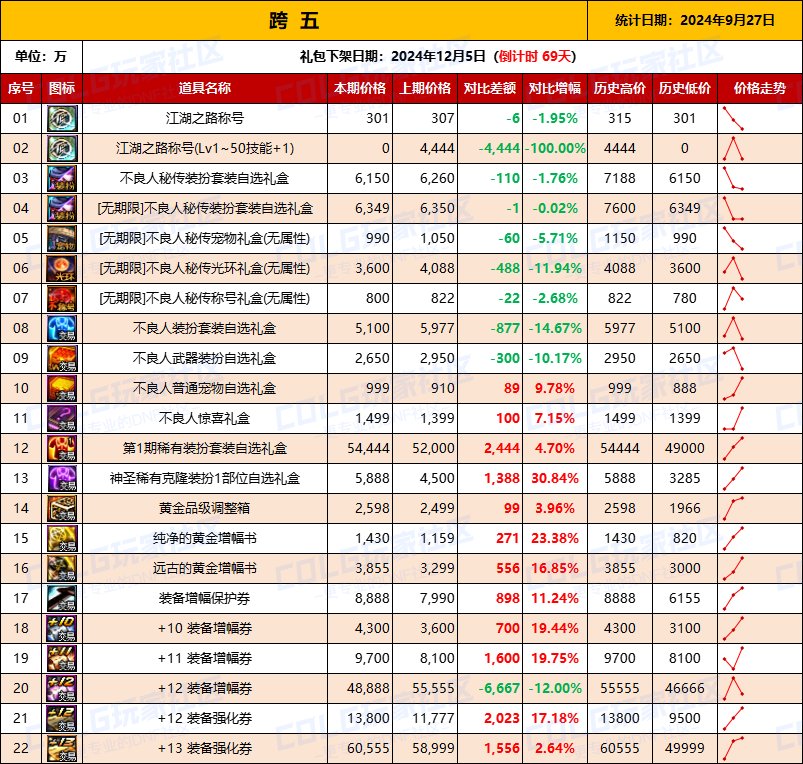Image resolution: width=803 pixels, height=764 pixels.
Task: Click the historical high 7188
Action: (620, 178)
